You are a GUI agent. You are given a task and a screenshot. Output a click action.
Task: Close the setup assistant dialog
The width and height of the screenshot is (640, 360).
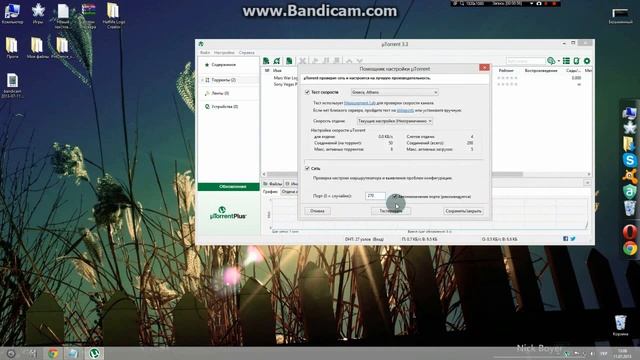tap(484, 68)
